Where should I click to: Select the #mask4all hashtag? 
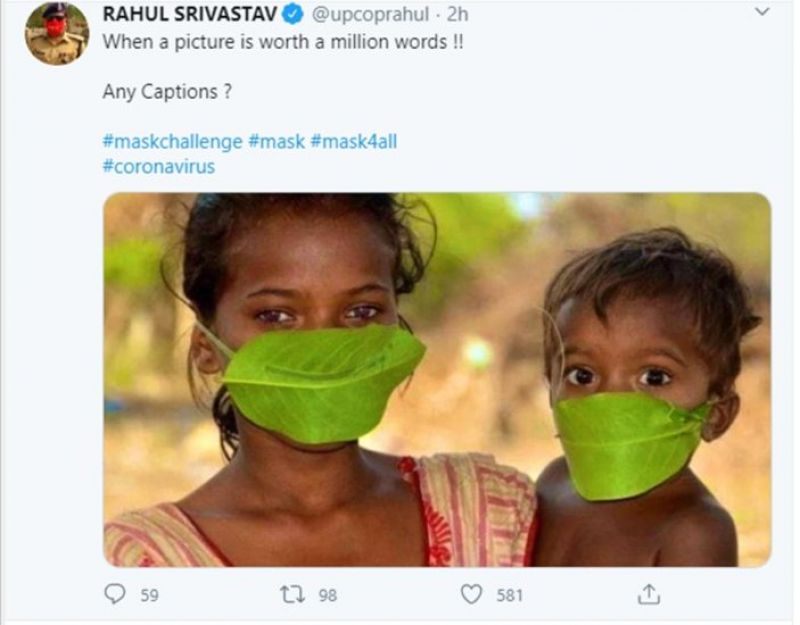click(353, 141)
